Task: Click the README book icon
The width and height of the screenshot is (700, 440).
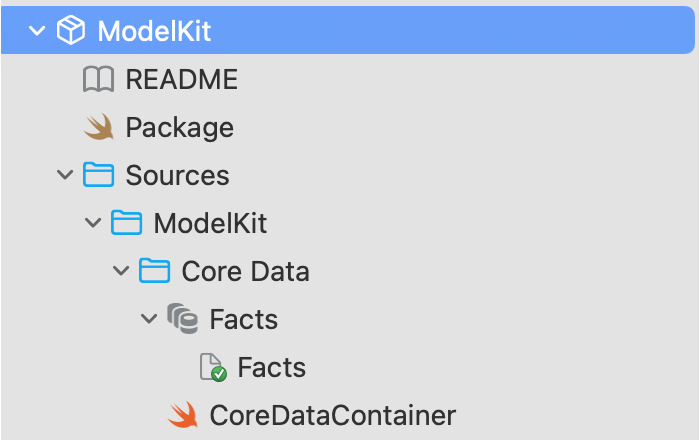Action: [98, 80]
